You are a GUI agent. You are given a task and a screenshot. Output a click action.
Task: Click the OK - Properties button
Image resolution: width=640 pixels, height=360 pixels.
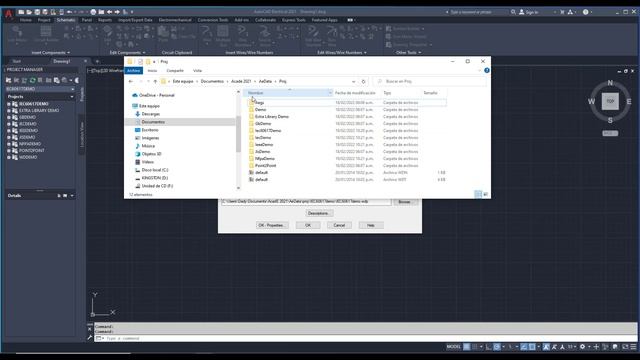pos(272,225)
